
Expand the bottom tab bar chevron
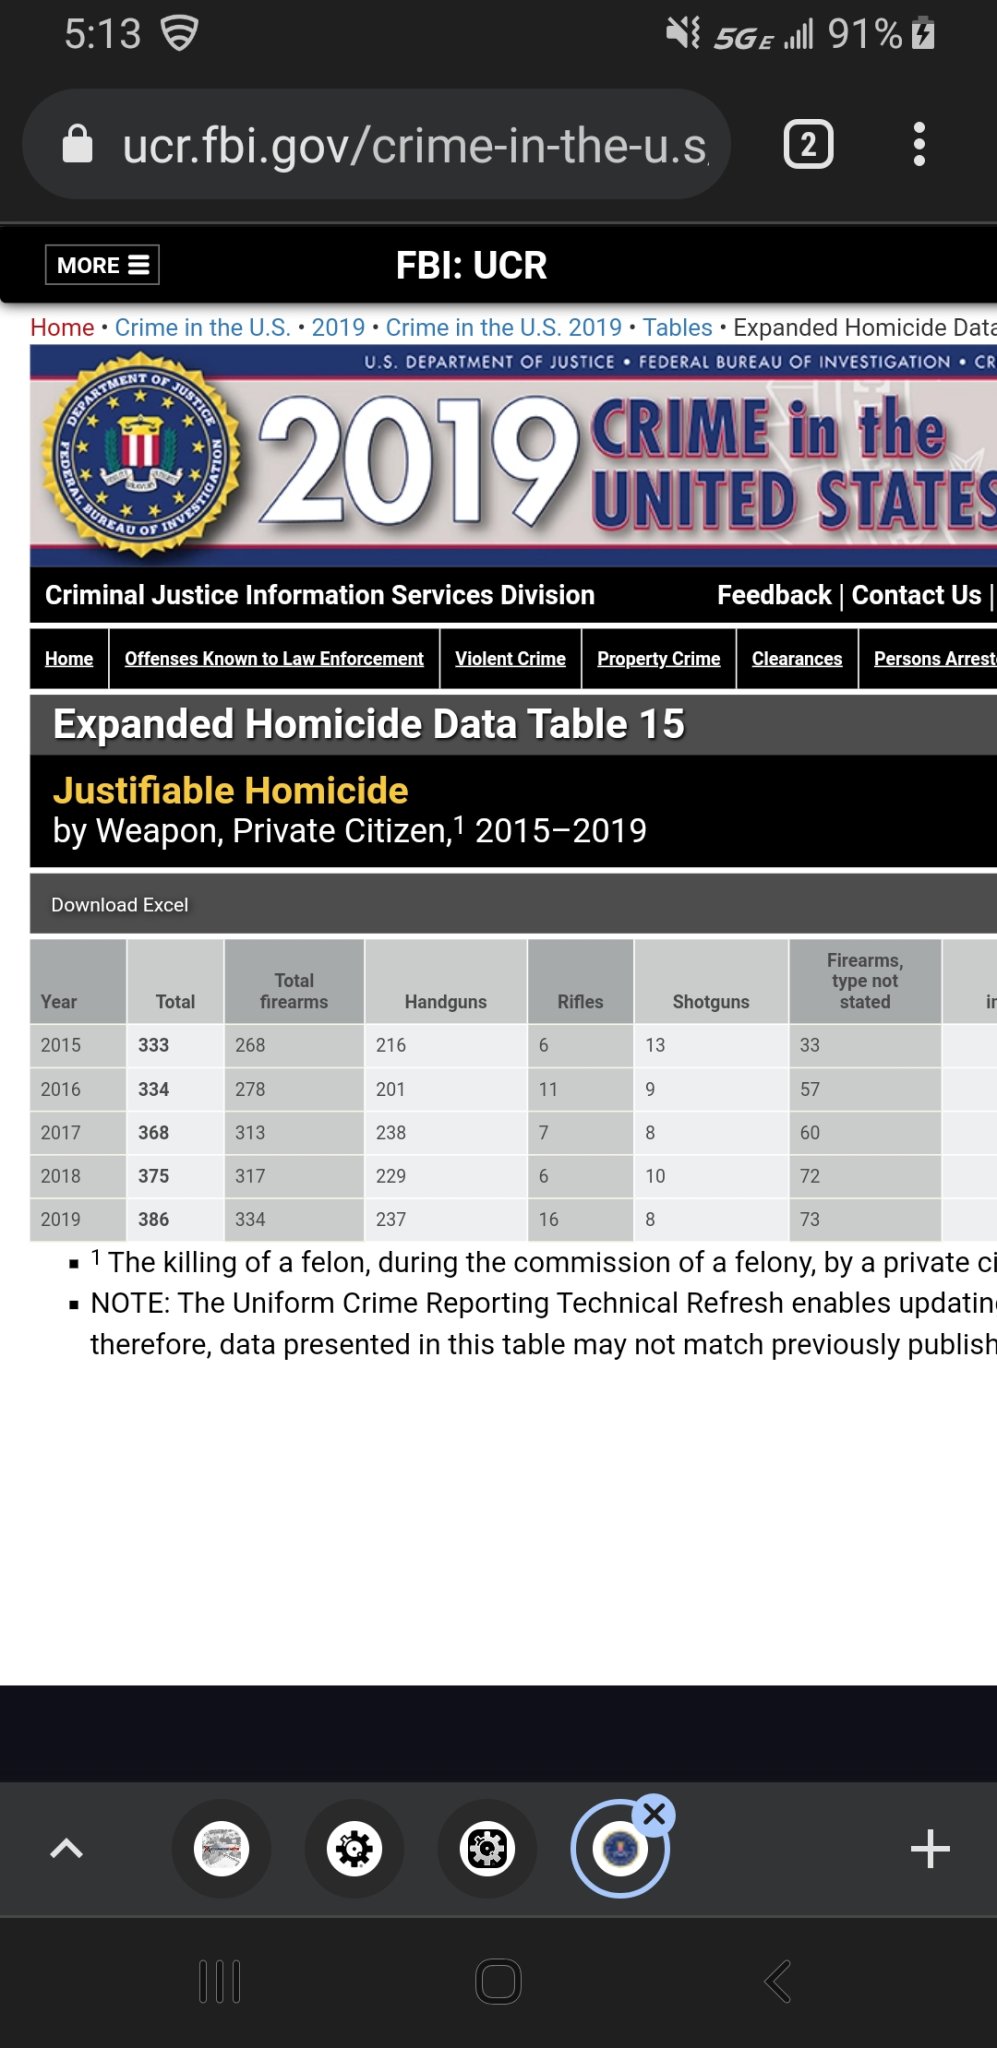(66, 1849)
